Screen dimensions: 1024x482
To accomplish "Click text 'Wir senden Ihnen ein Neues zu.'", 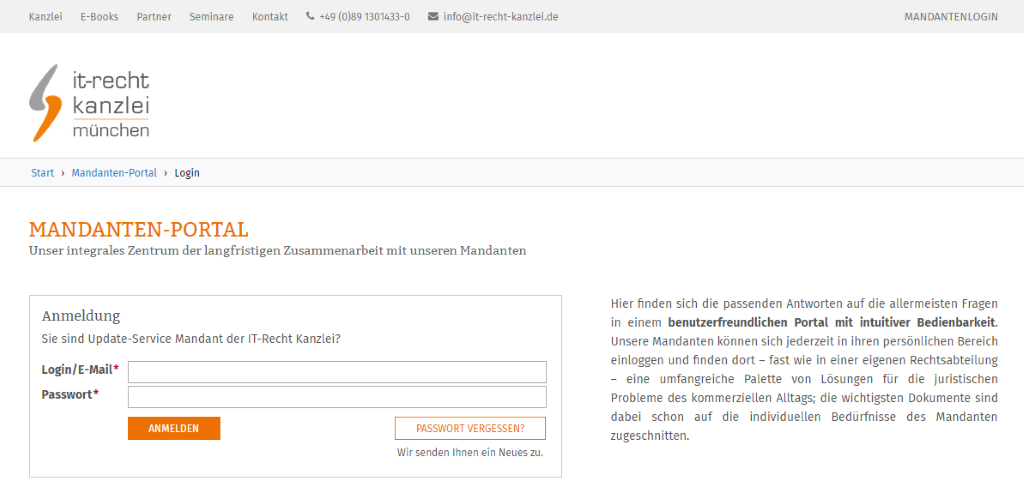I will 470,452.
